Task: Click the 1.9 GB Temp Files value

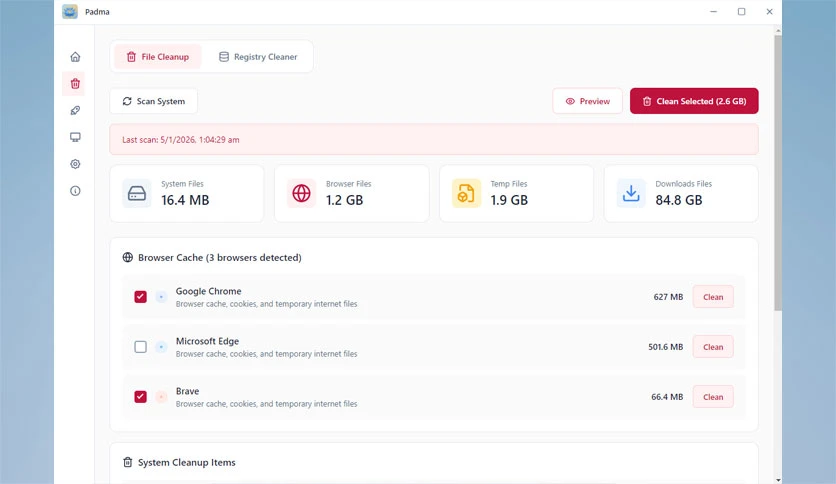Action: (x=509, y=200)
